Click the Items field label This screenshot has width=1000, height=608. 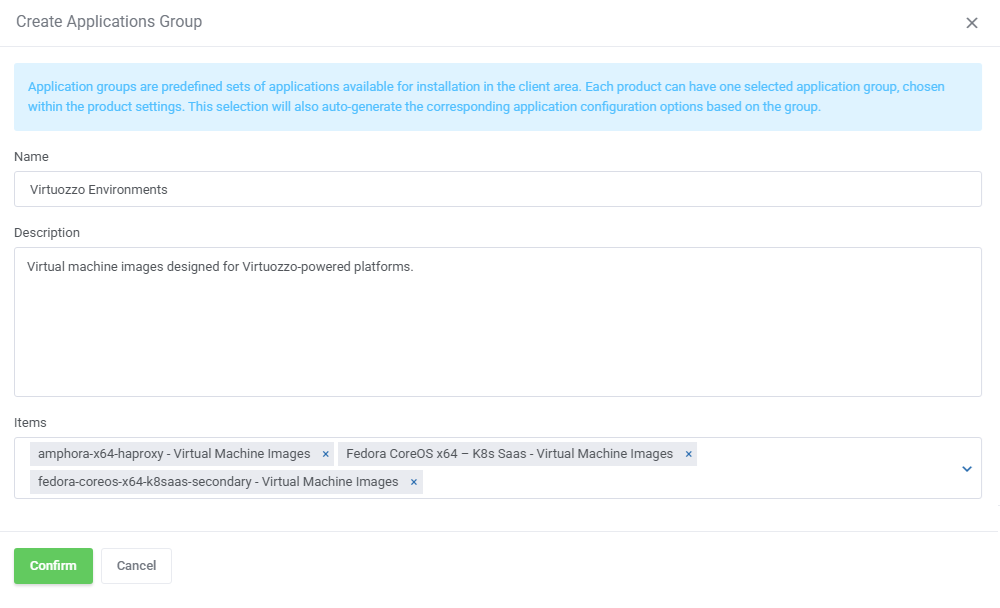point(30,423)
